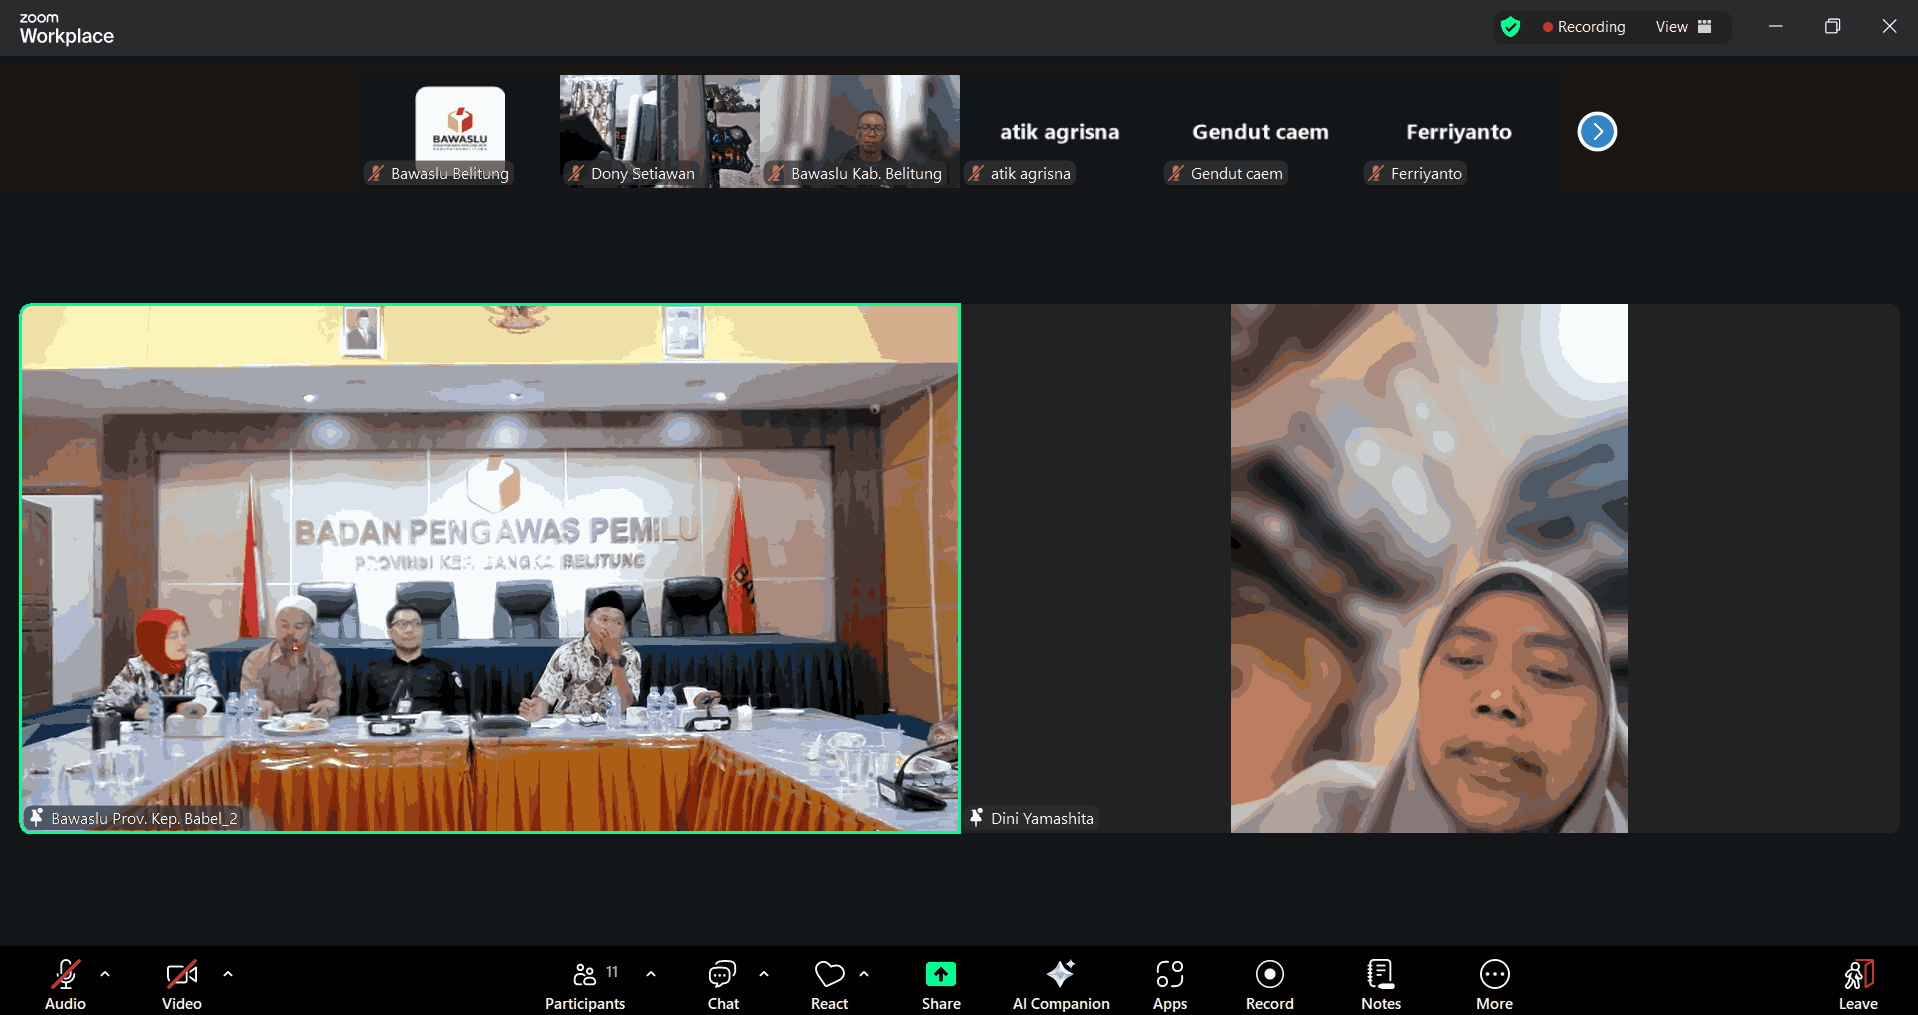Select the atik agrisna participant tile
1918x1015 pixels.
(x=1060, y=131)
